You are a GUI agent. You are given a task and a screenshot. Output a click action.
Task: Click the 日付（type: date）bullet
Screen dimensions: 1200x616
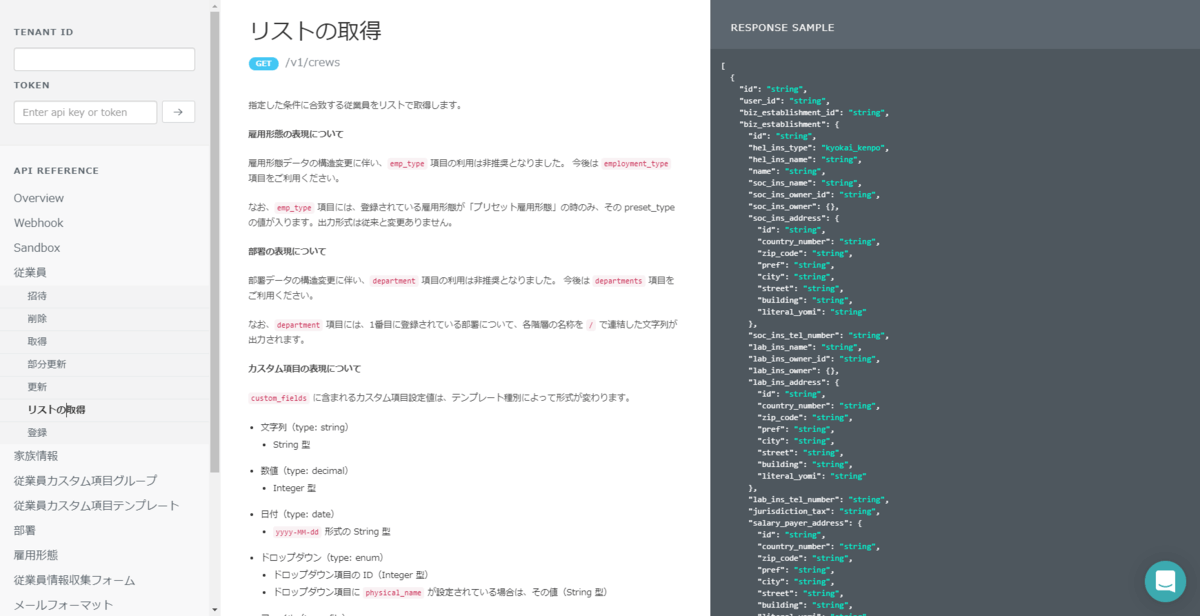(x=297, y=514)
